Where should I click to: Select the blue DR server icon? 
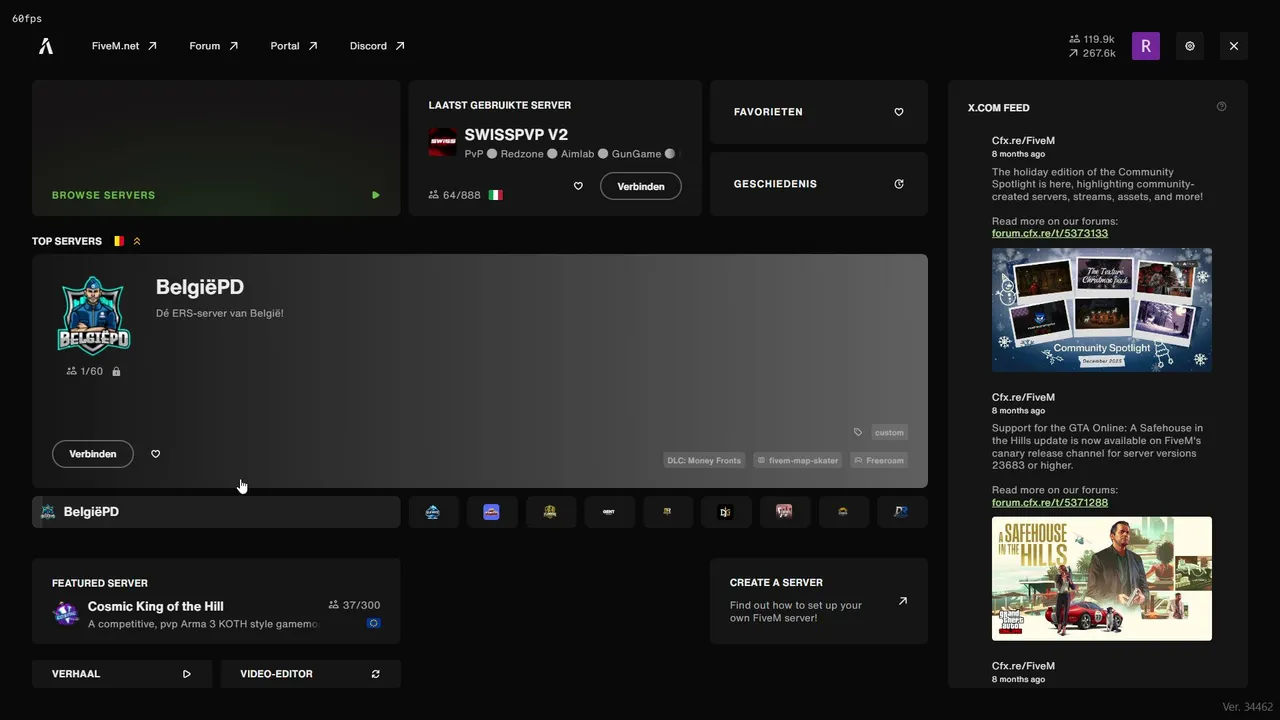[901, 512]
